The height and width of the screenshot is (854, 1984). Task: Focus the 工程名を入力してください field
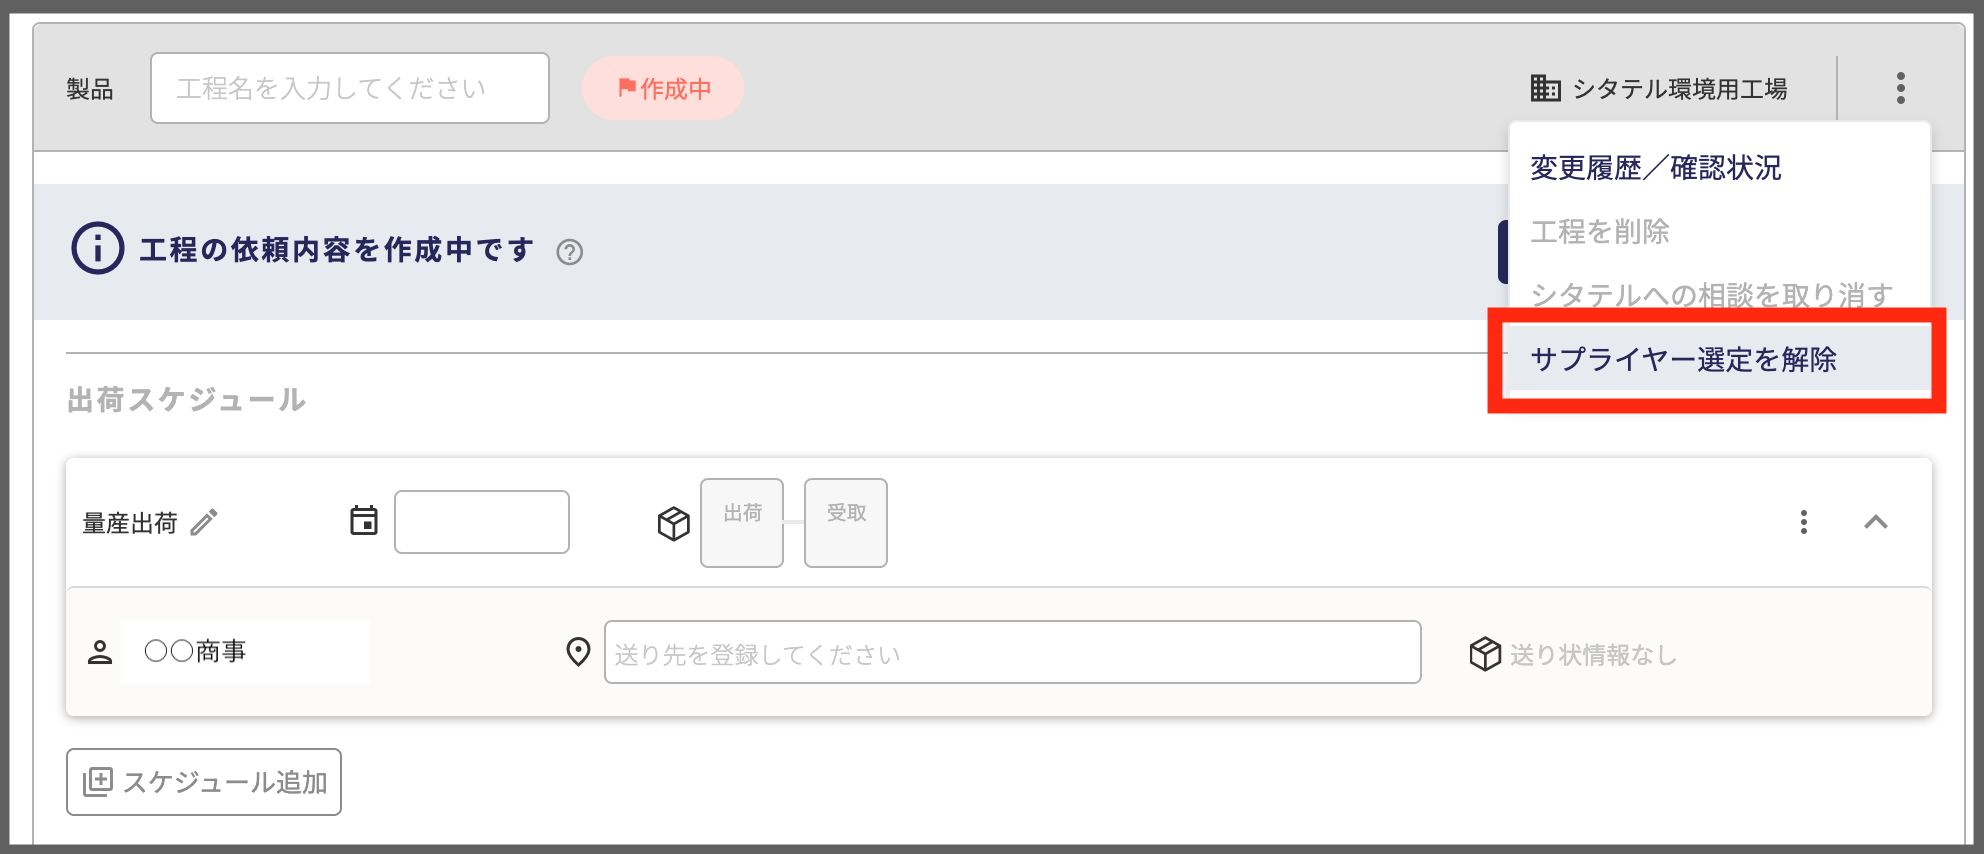pos(350,88)
